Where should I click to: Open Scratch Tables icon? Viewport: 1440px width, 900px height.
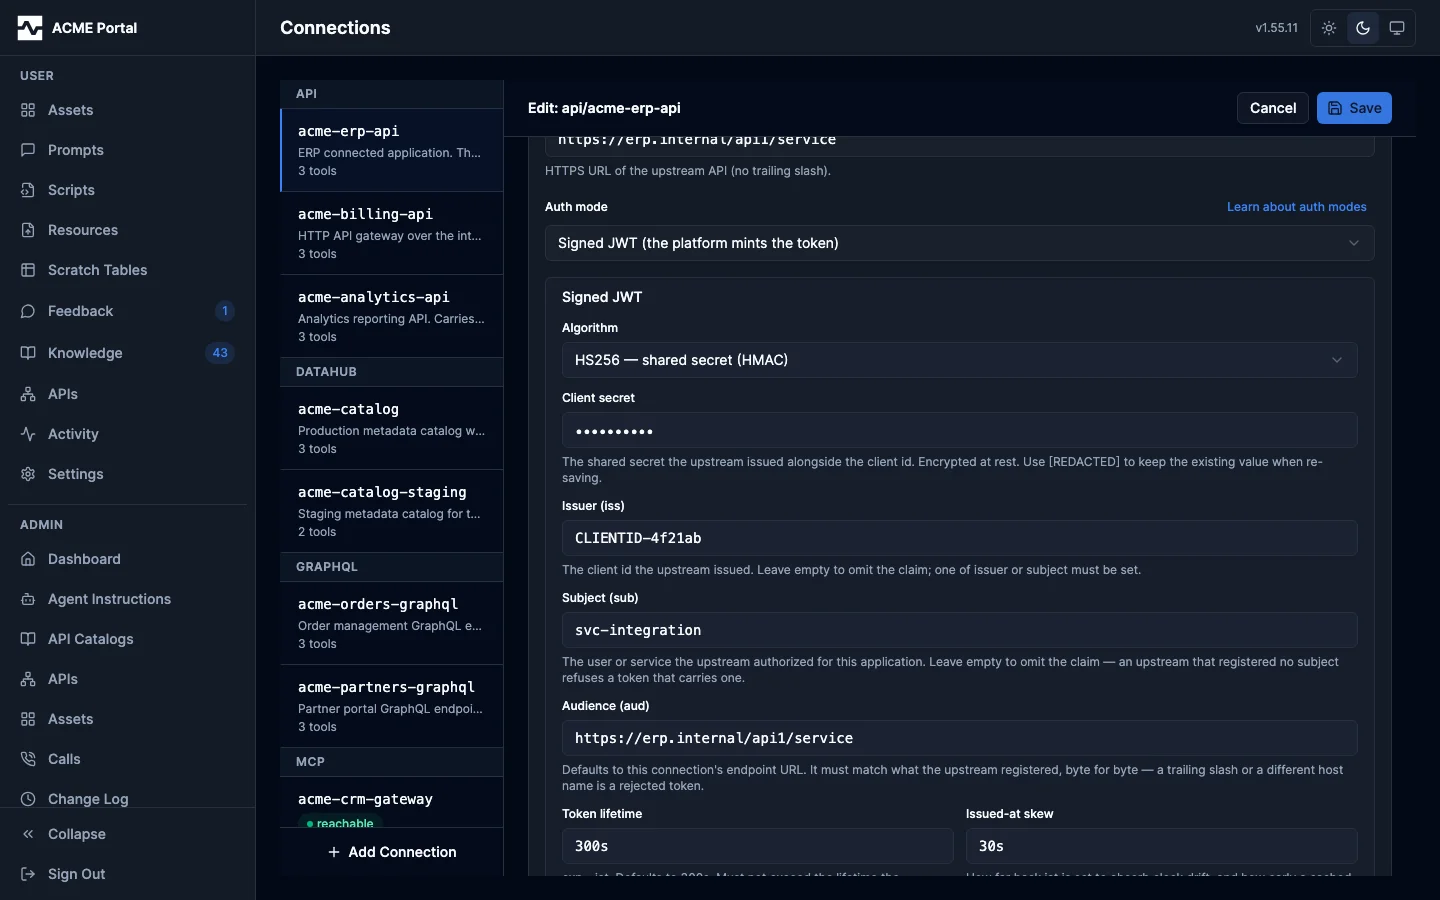pos(28,270)
